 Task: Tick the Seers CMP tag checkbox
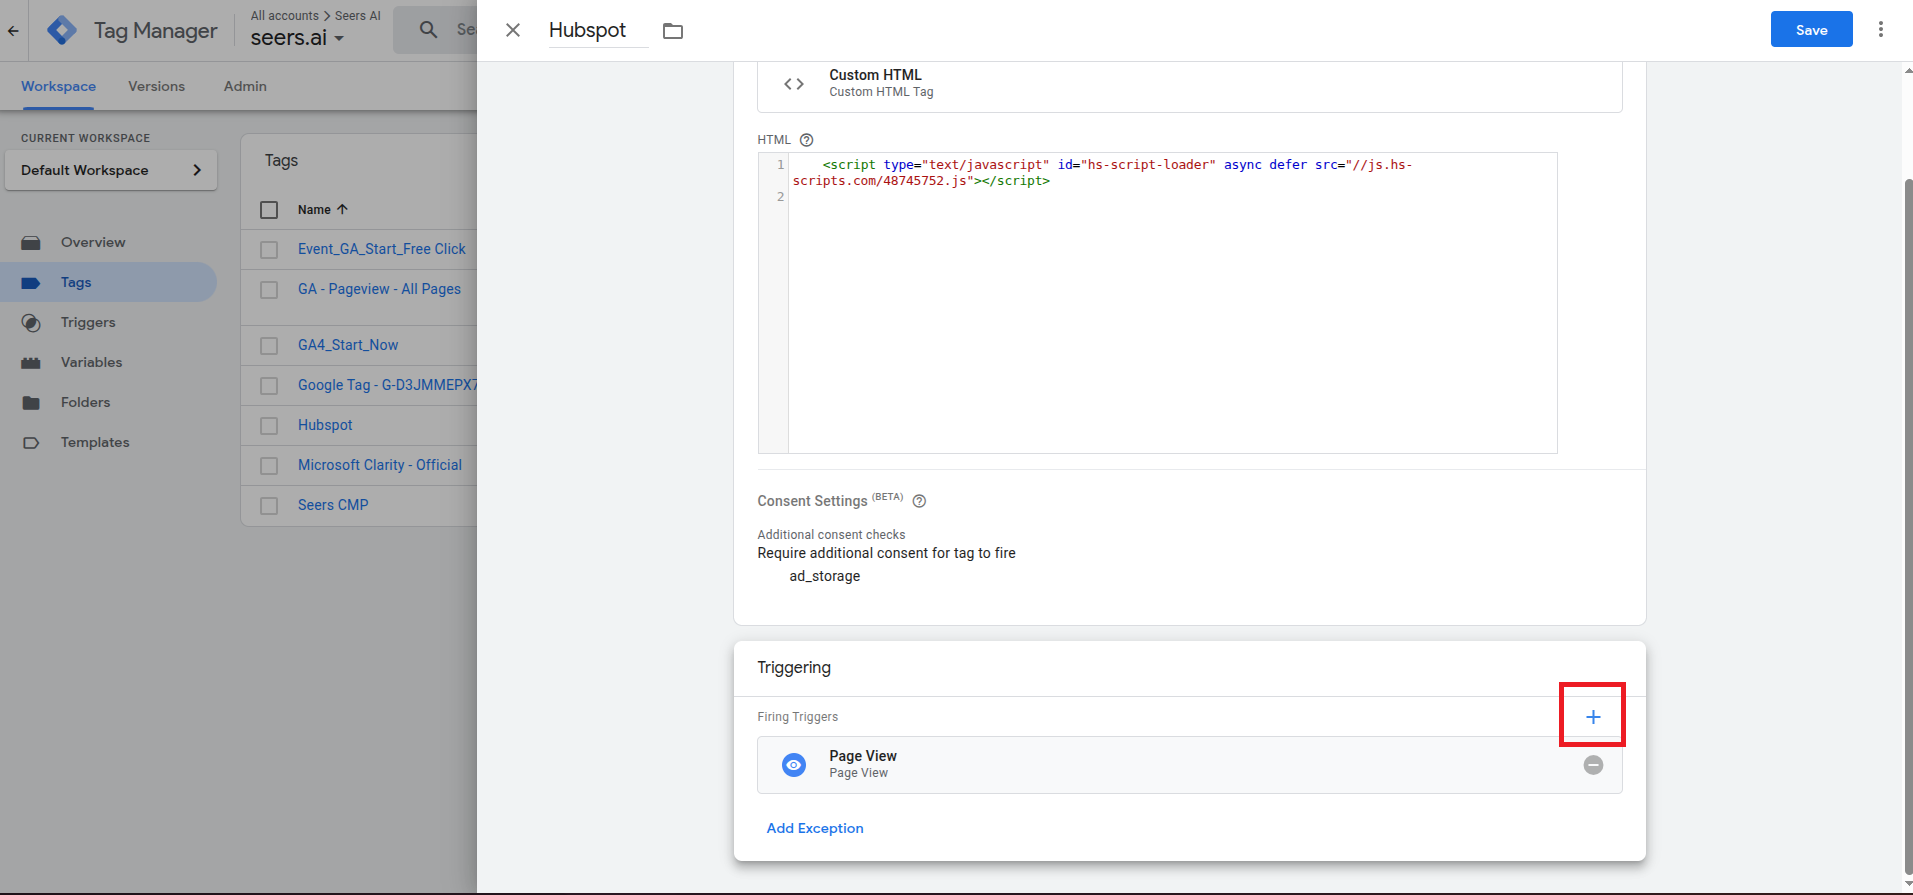click(x=269, y=506)
